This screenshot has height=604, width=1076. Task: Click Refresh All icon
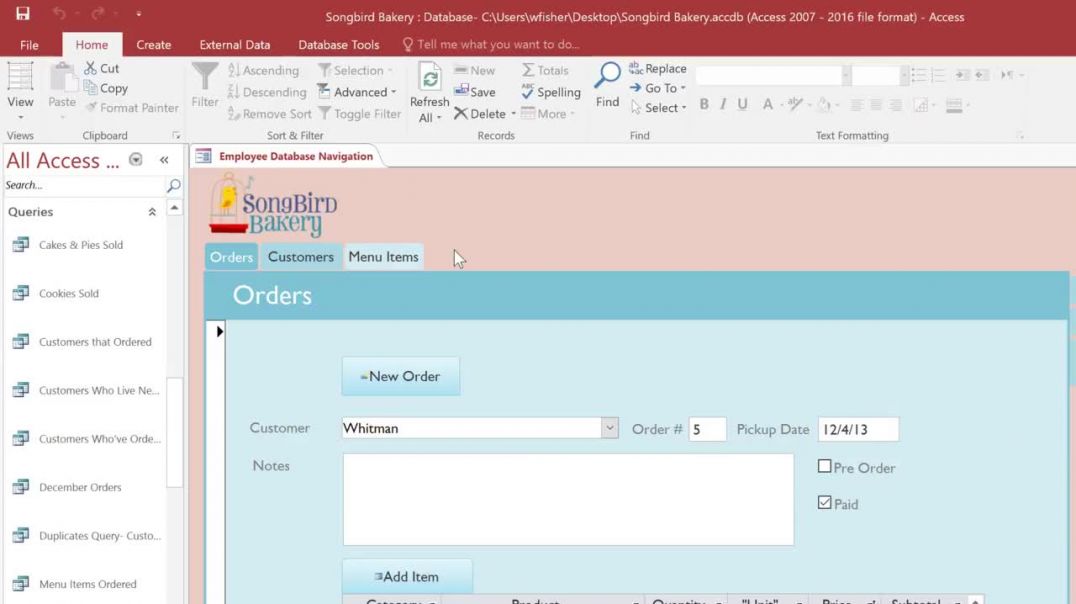point(430,78)
